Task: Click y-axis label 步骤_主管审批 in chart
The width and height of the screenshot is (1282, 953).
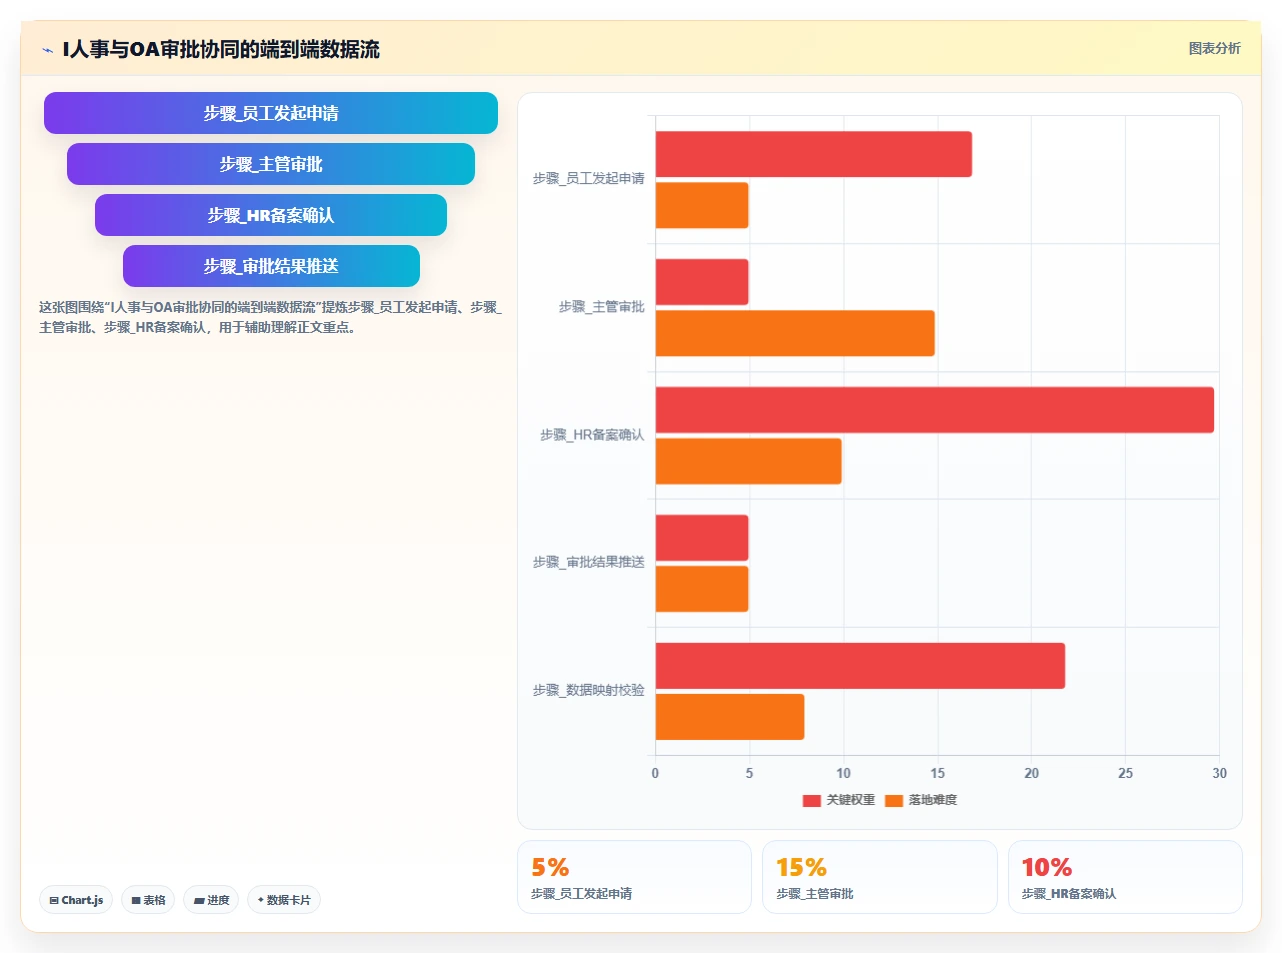Action: click(x=601, y=307)
